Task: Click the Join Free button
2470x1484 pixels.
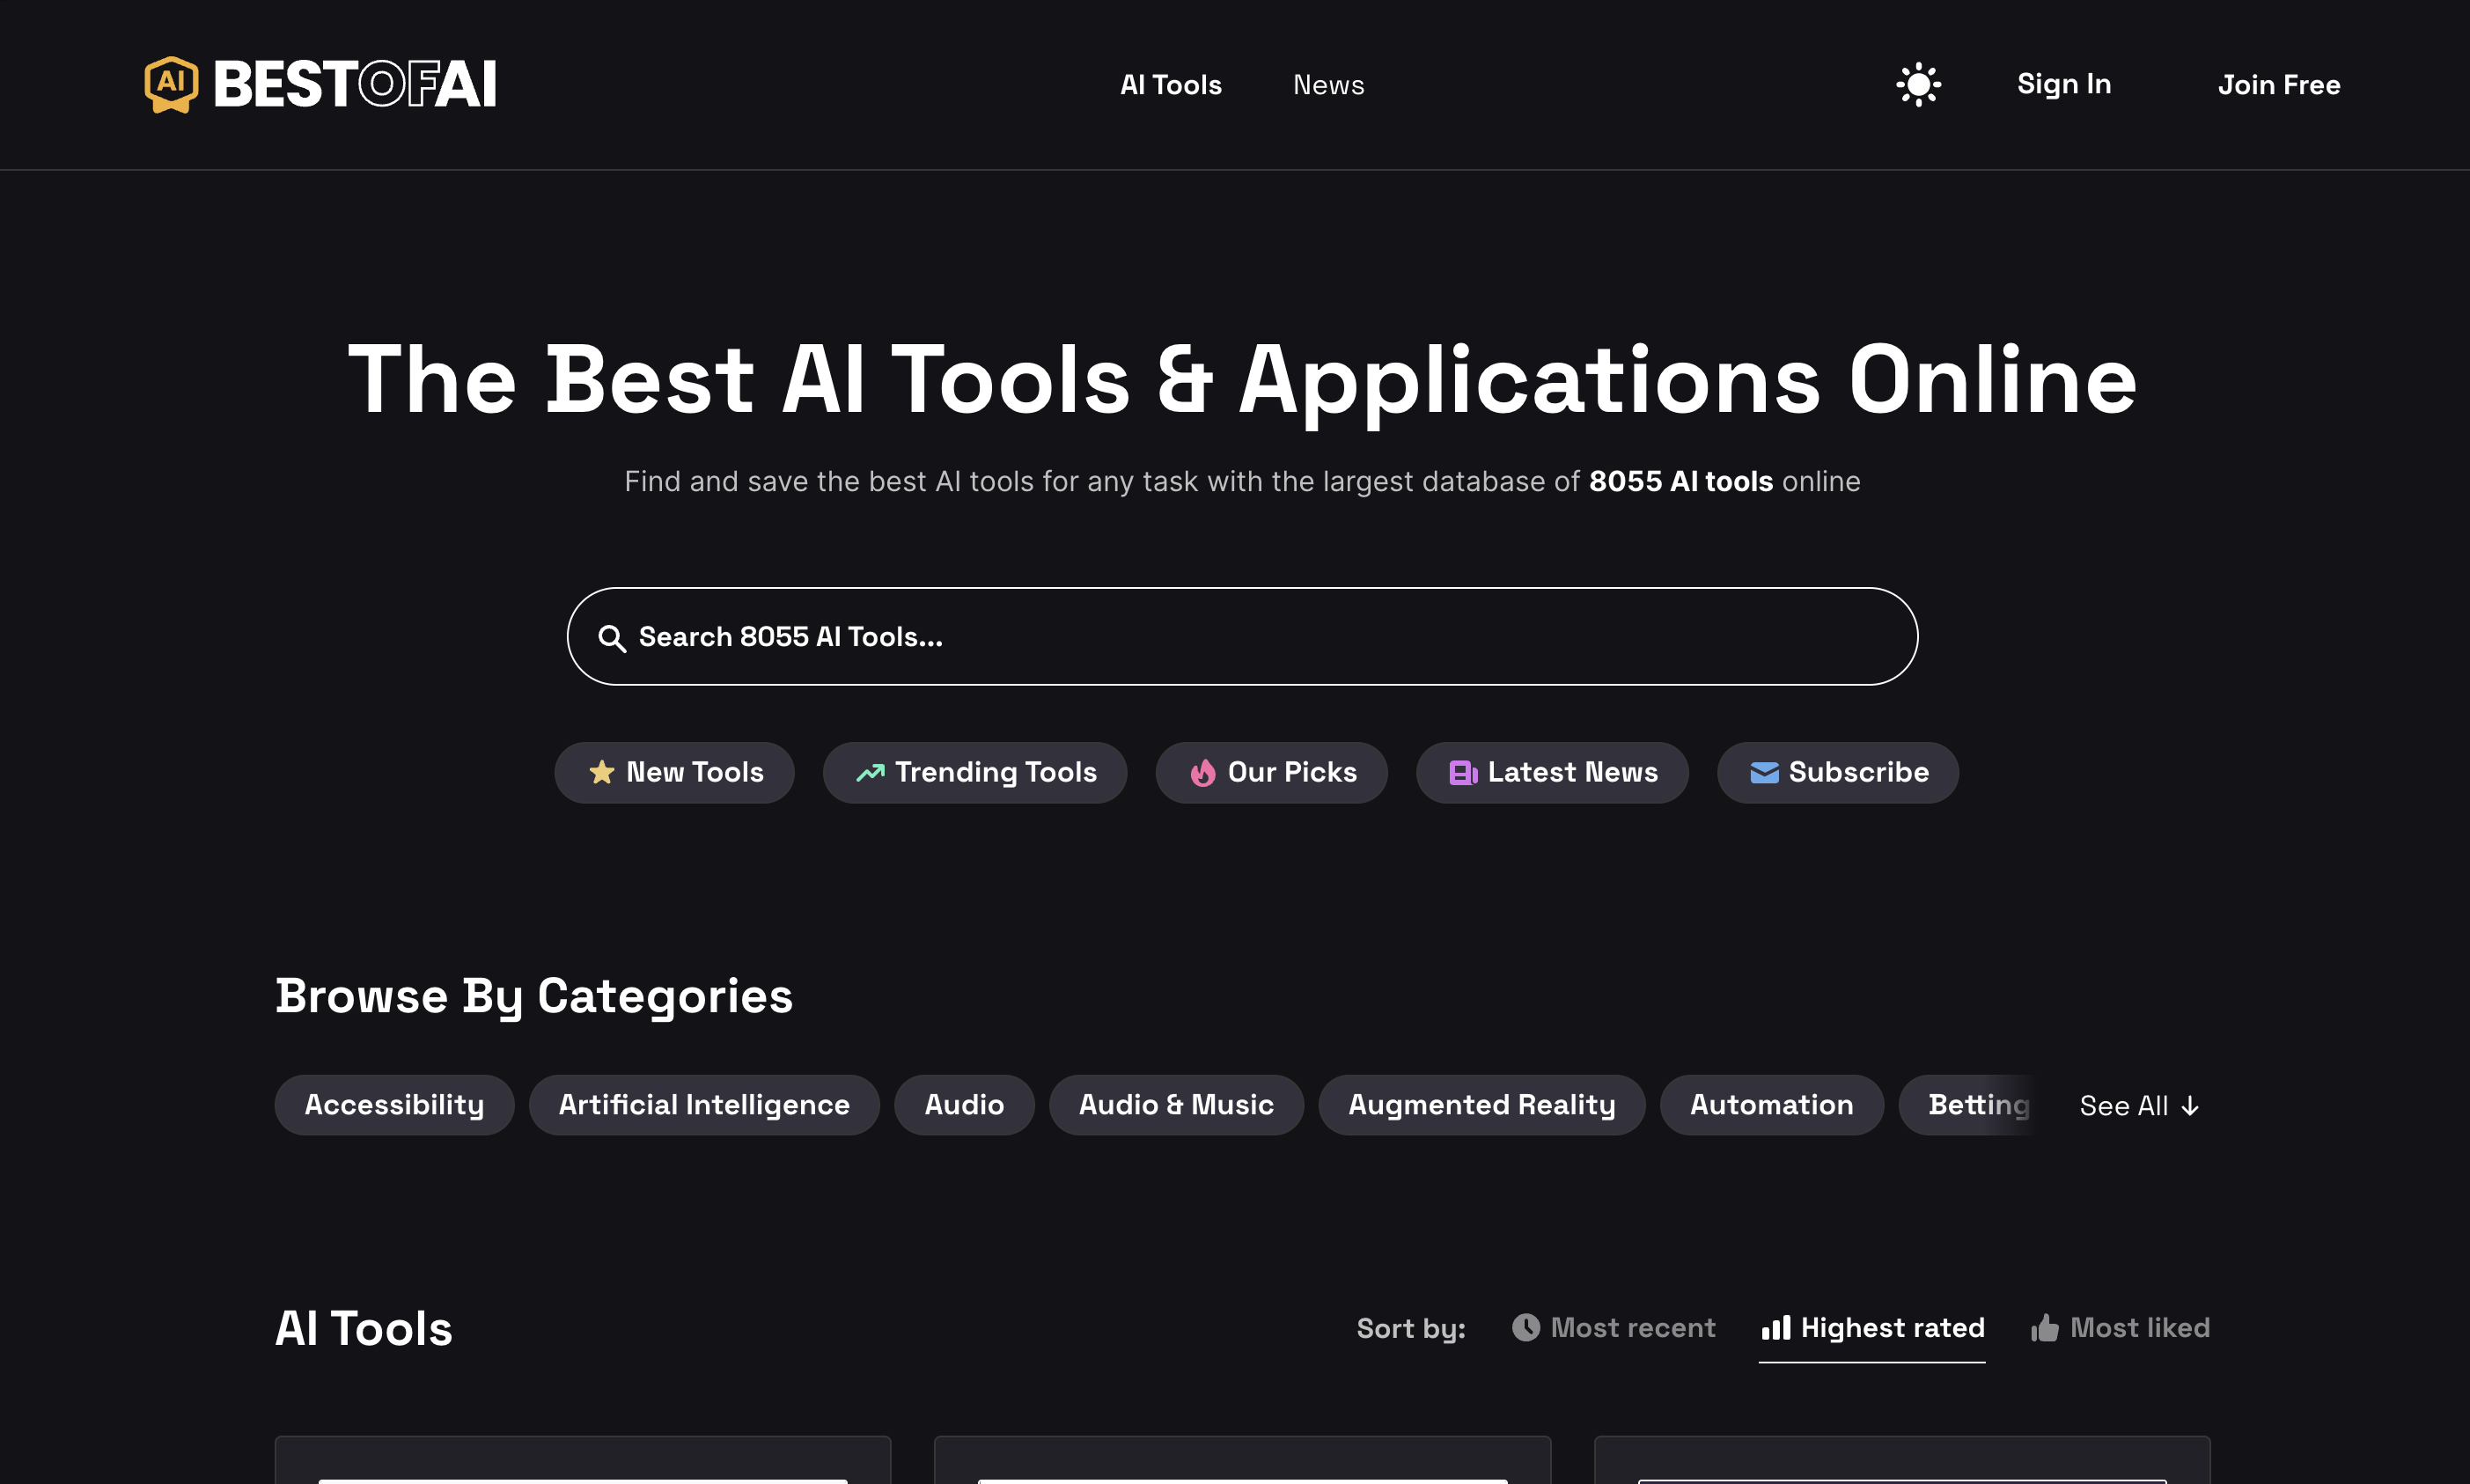Action: point(2278,85)
